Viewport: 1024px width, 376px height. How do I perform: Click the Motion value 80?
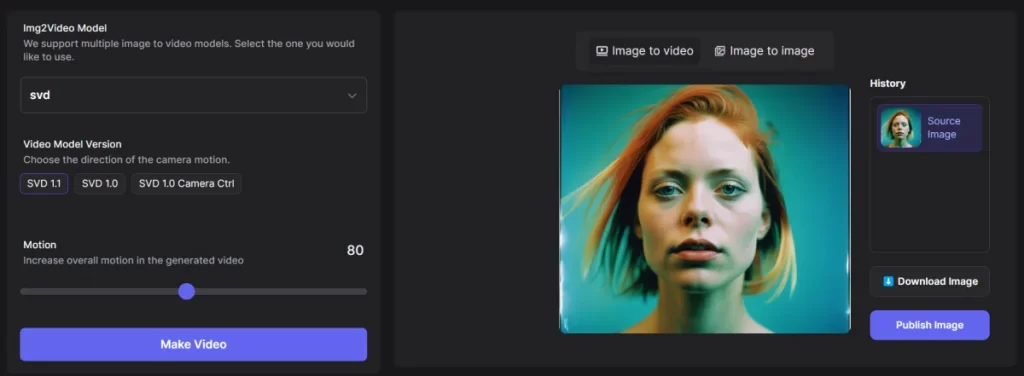(355, 250)
